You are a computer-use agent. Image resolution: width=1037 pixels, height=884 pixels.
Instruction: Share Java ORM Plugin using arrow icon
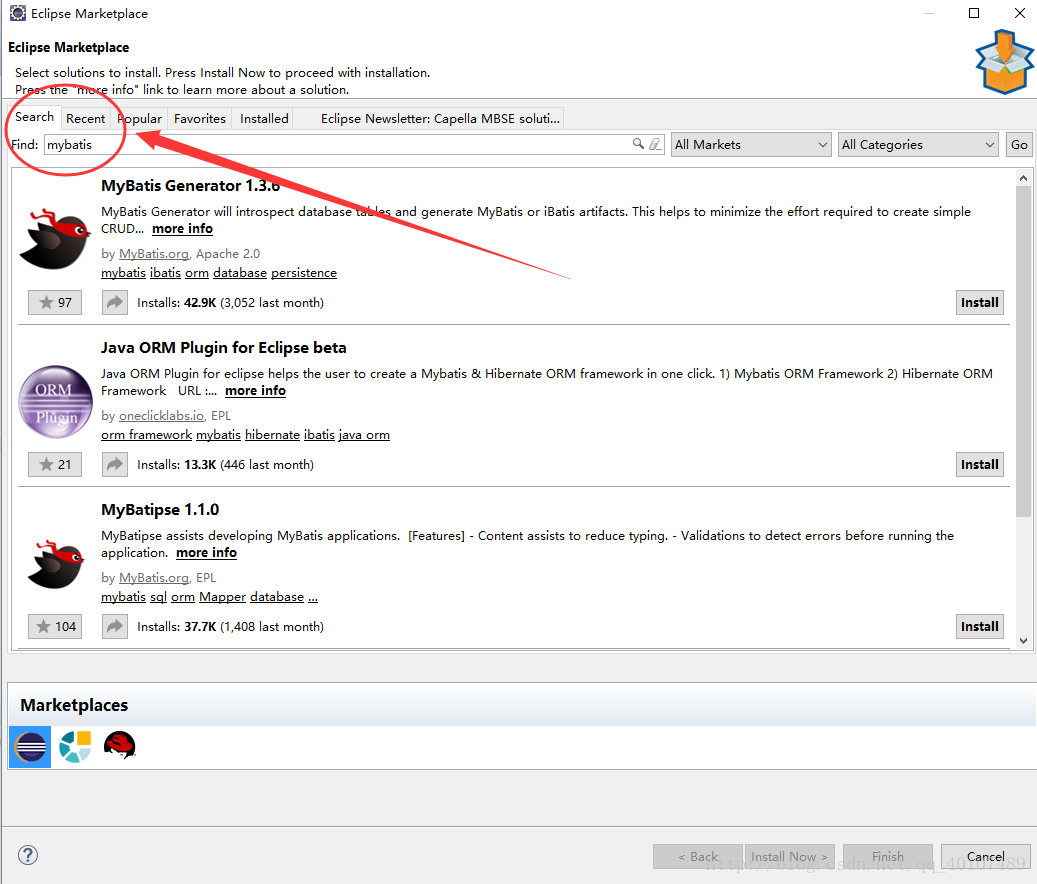pyautogui.click(x=115, y=464)
